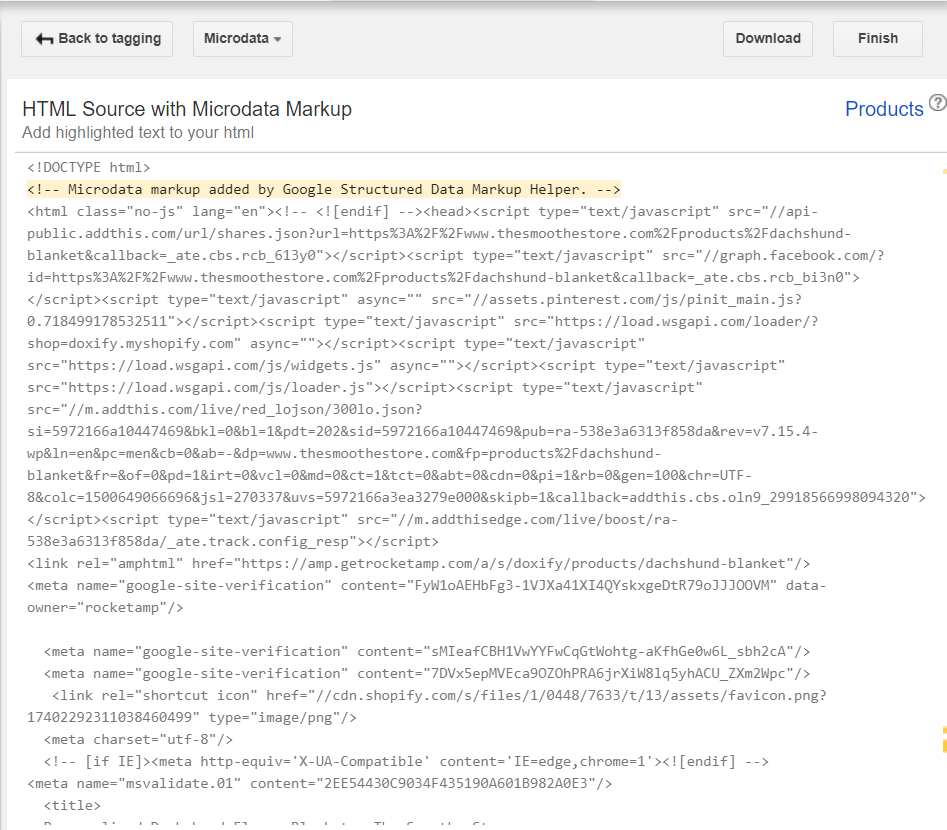This screenshot has width=947, height=830.
Task: Click the DOCTYPE html line
Action: pos(89,167)
